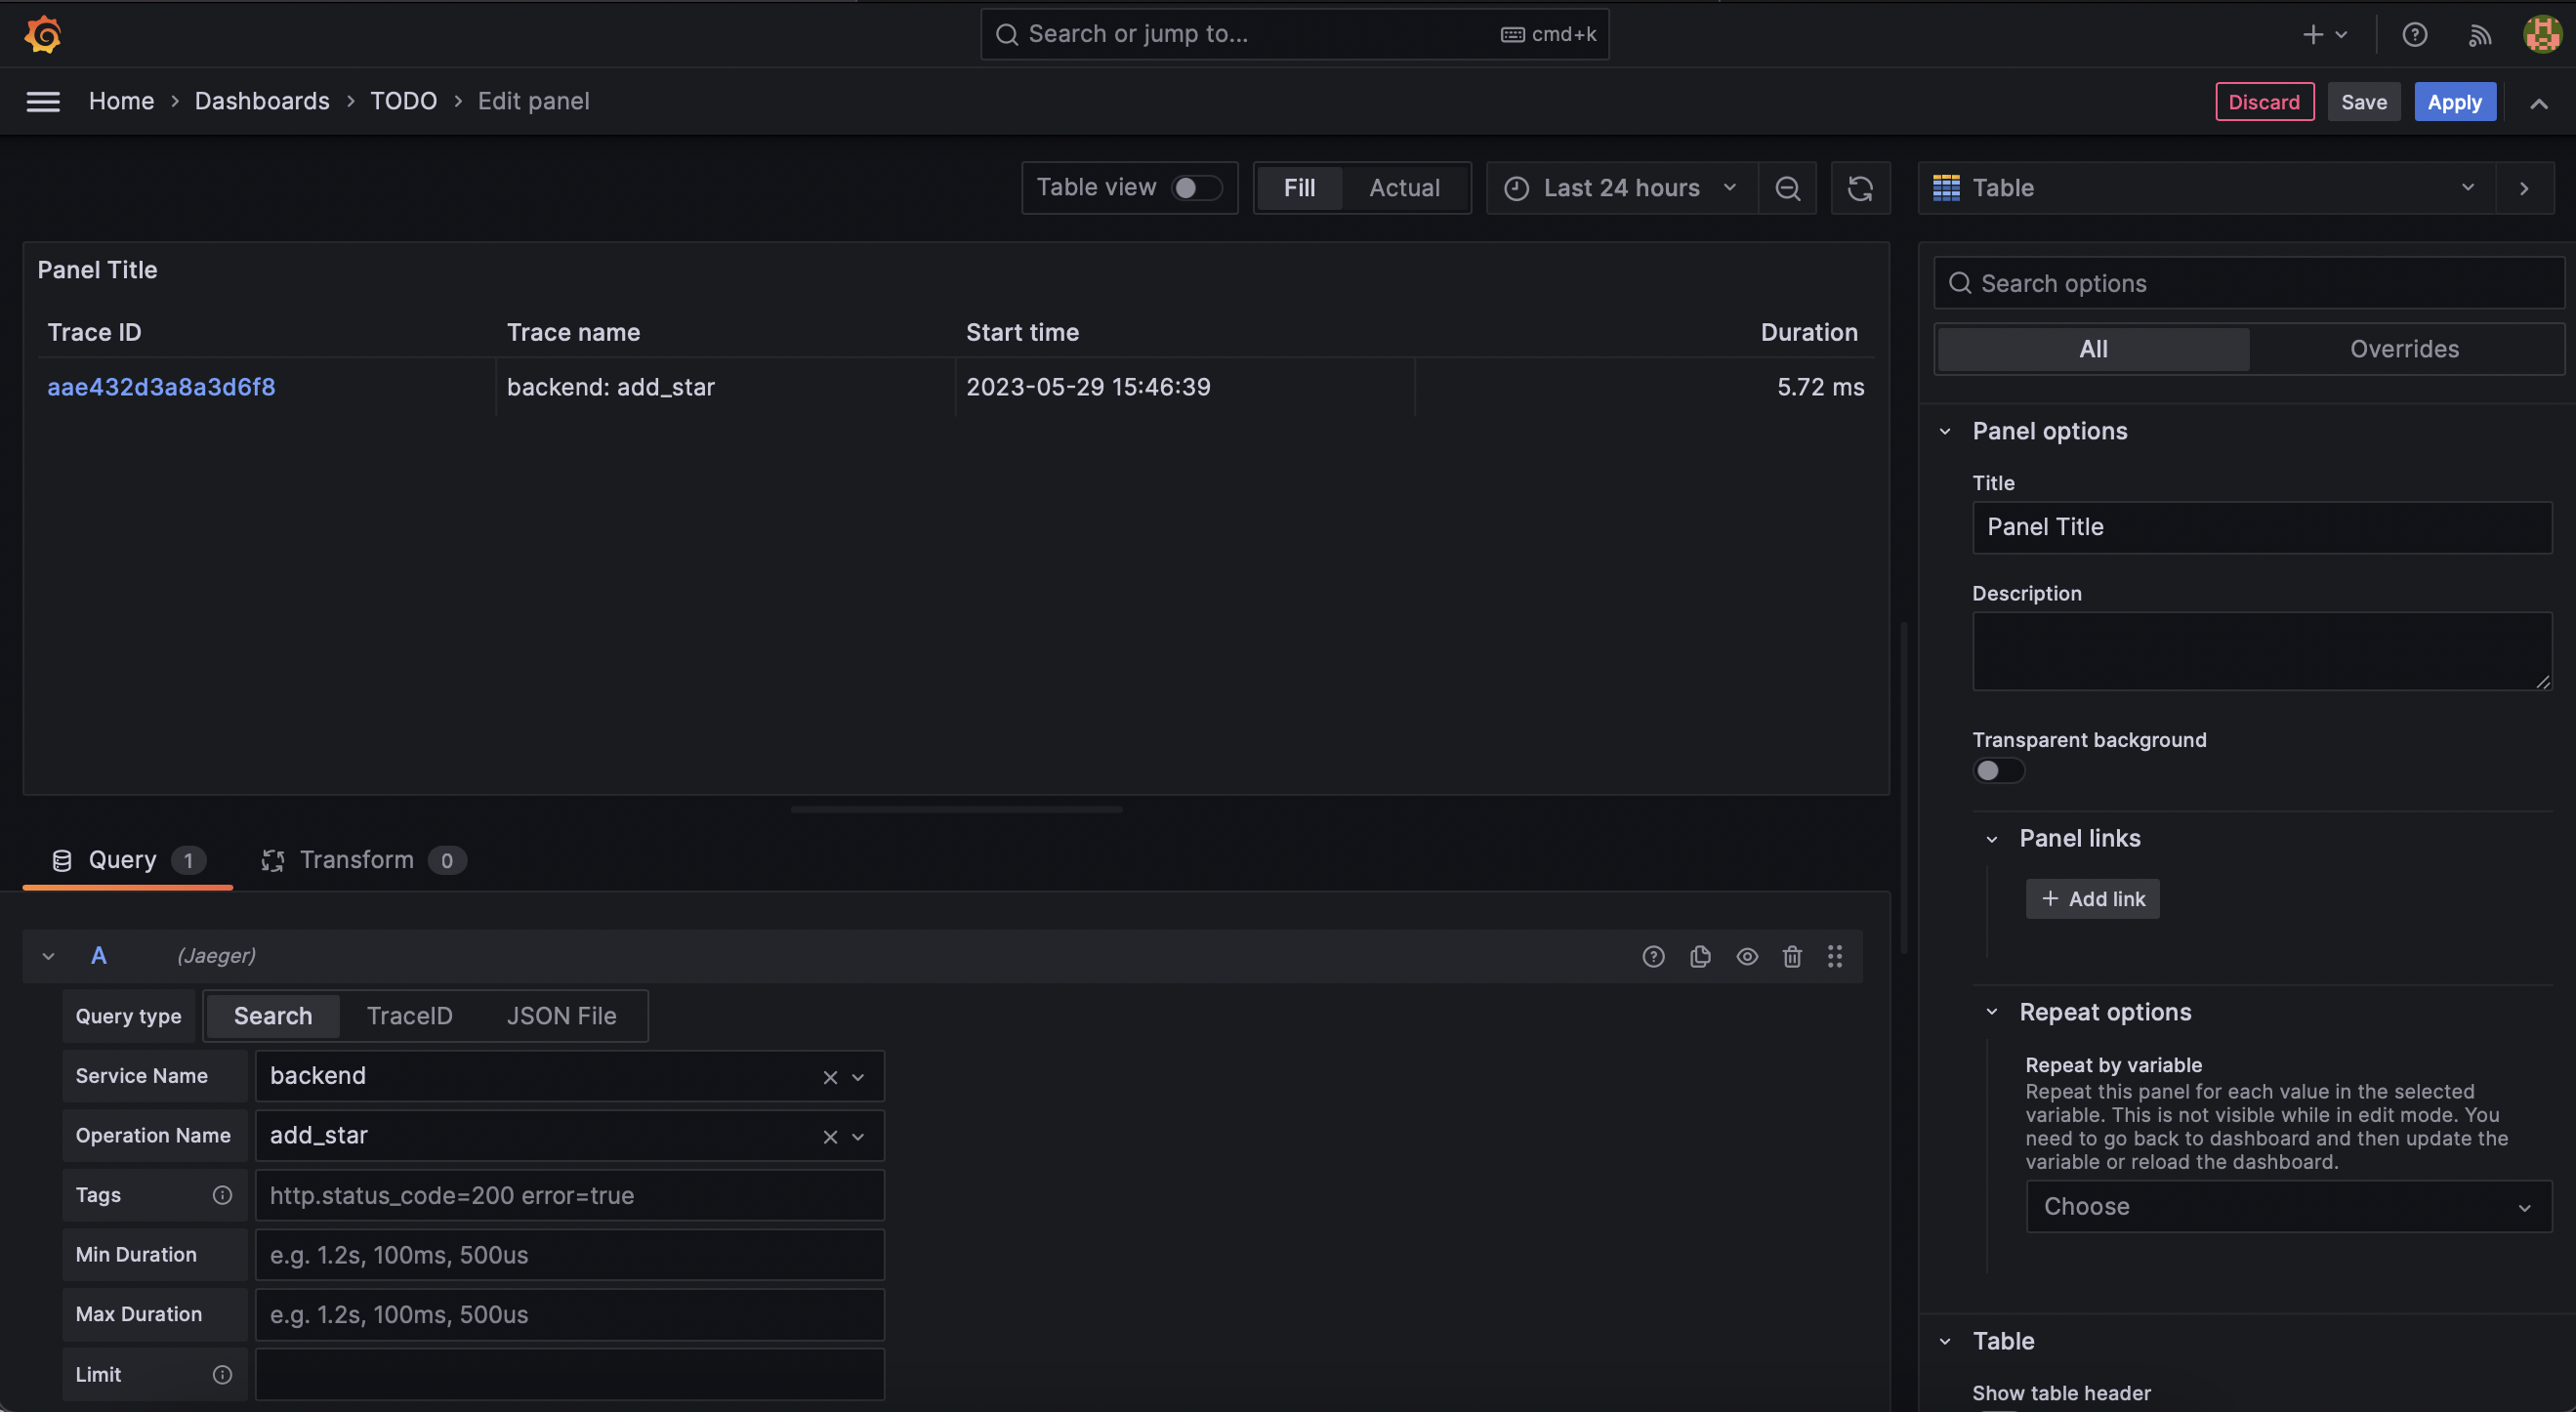Open the news feed icon

(x=2479, y=35)
